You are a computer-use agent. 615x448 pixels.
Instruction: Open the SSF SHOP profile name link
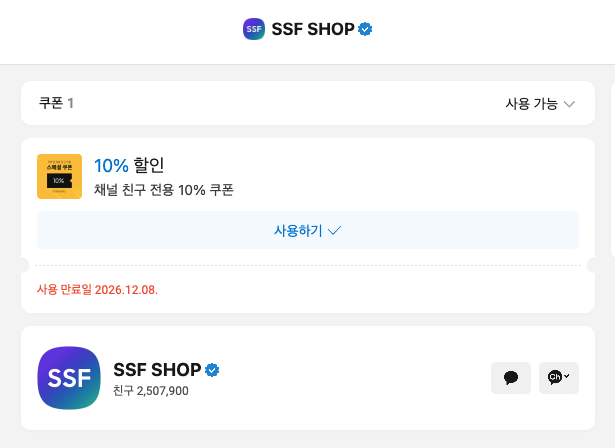pyautogui.click(x=157, y=370)
